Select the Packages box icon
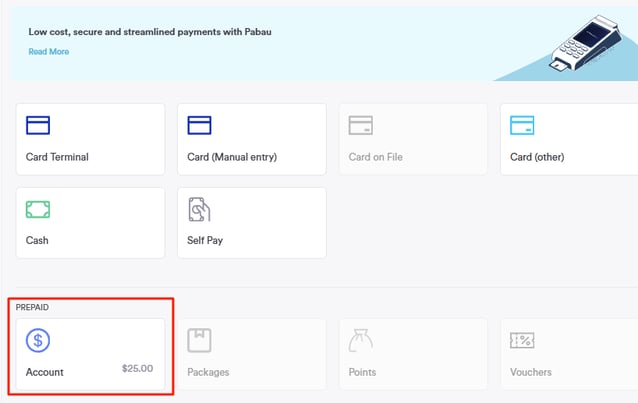 pyautogui.click(x=199, y=341)
